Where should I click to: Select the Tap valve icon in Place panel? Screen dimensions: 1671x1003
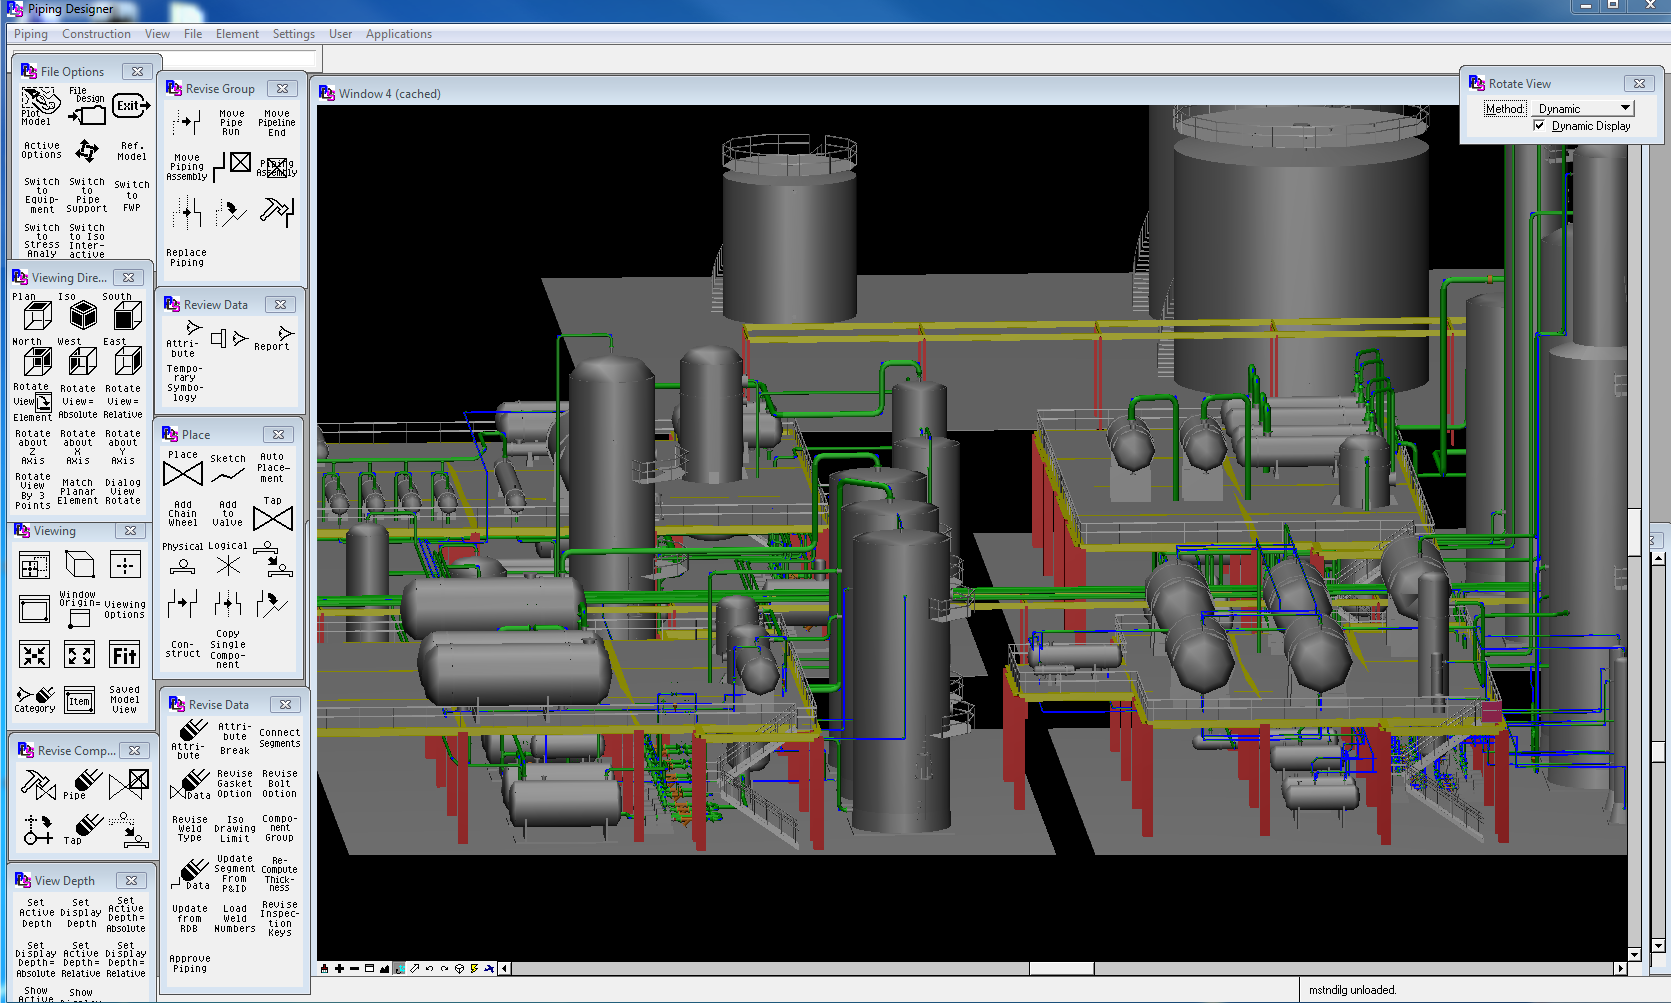(273, 518)
